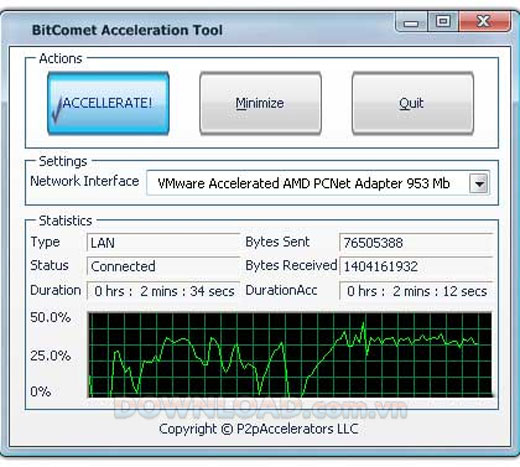
Task: Click the 25.0% graph axis label
Action: pos(50,356)
